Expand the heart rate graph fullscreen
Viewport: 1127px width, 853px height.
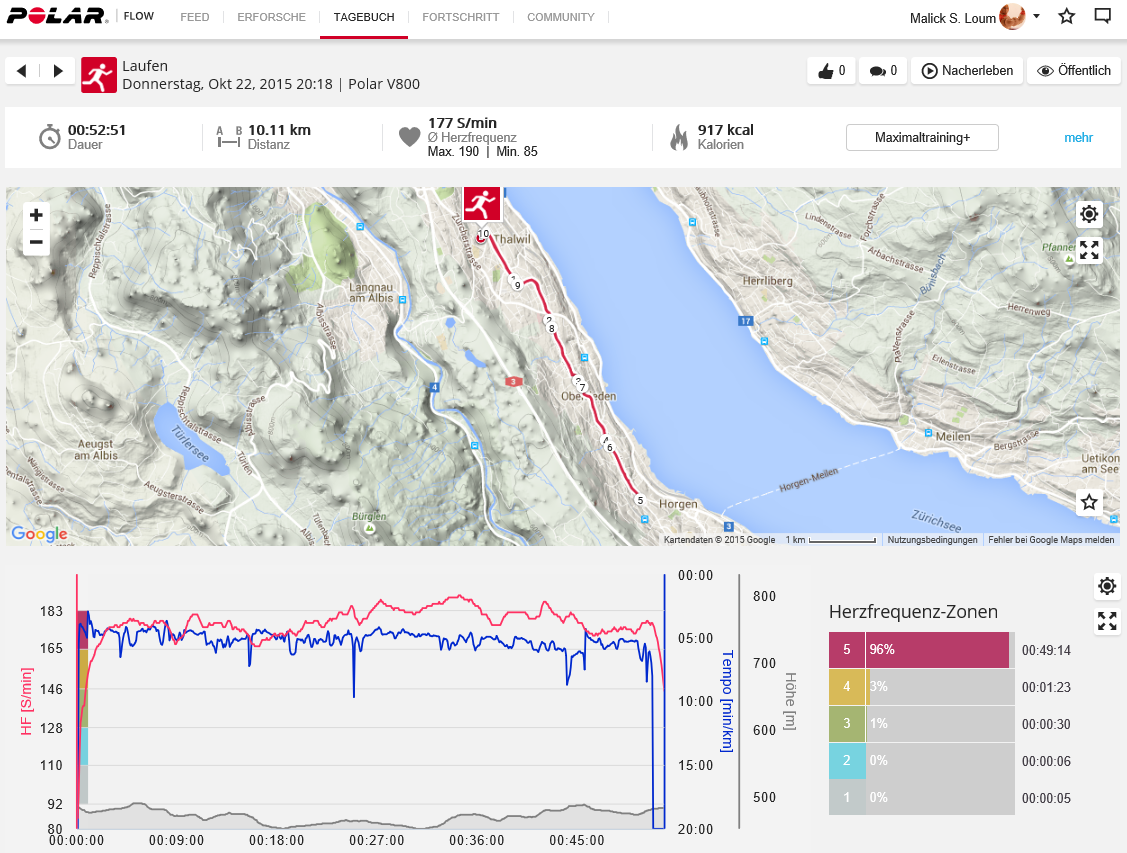pyautogui.click(x=1107, y=621)
